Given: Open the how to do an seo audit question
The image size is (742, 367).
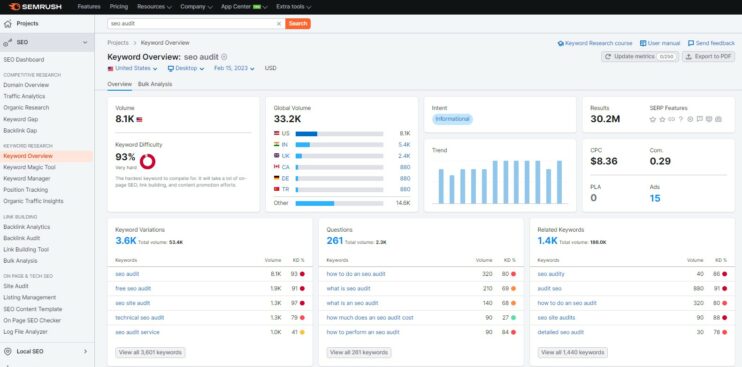Looking at the screenshot, I should point(356,274).
